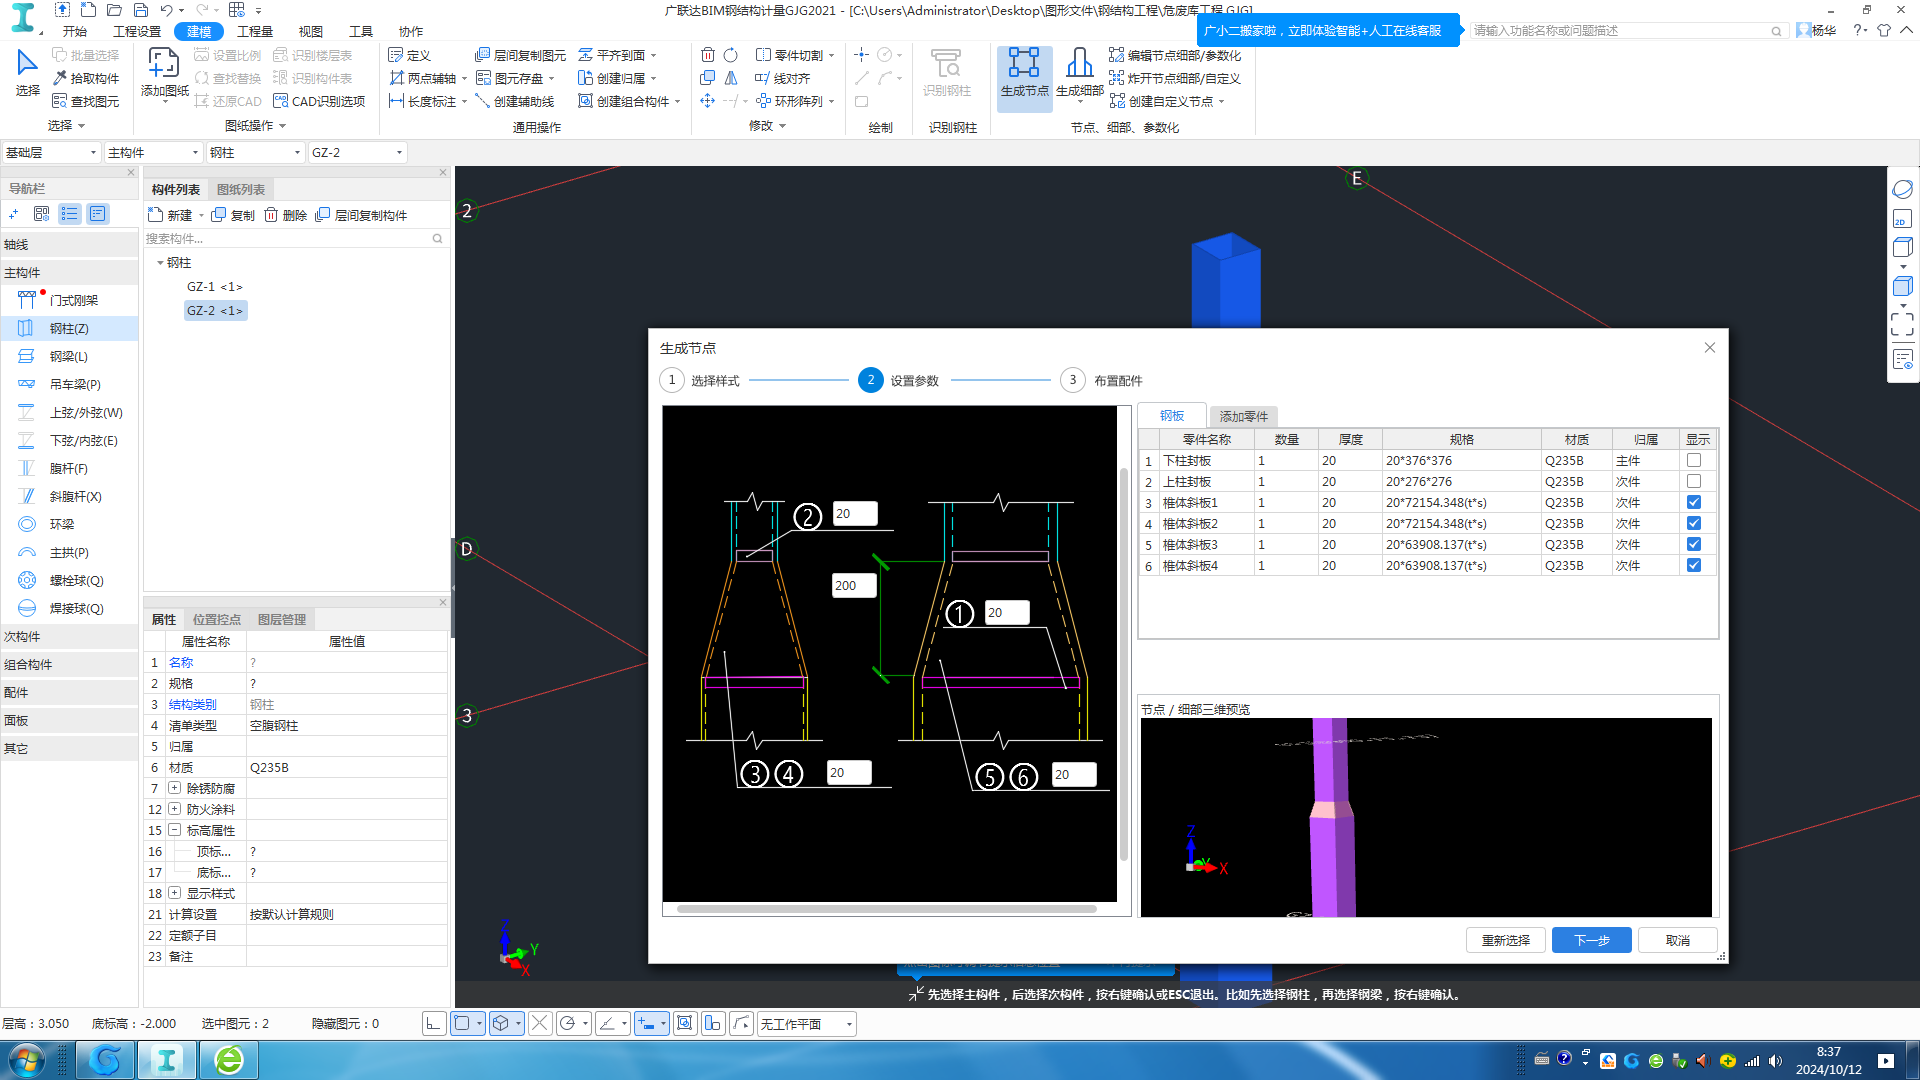
Task: Open the 钢柱 type dropdown
Action: [255, 152]
